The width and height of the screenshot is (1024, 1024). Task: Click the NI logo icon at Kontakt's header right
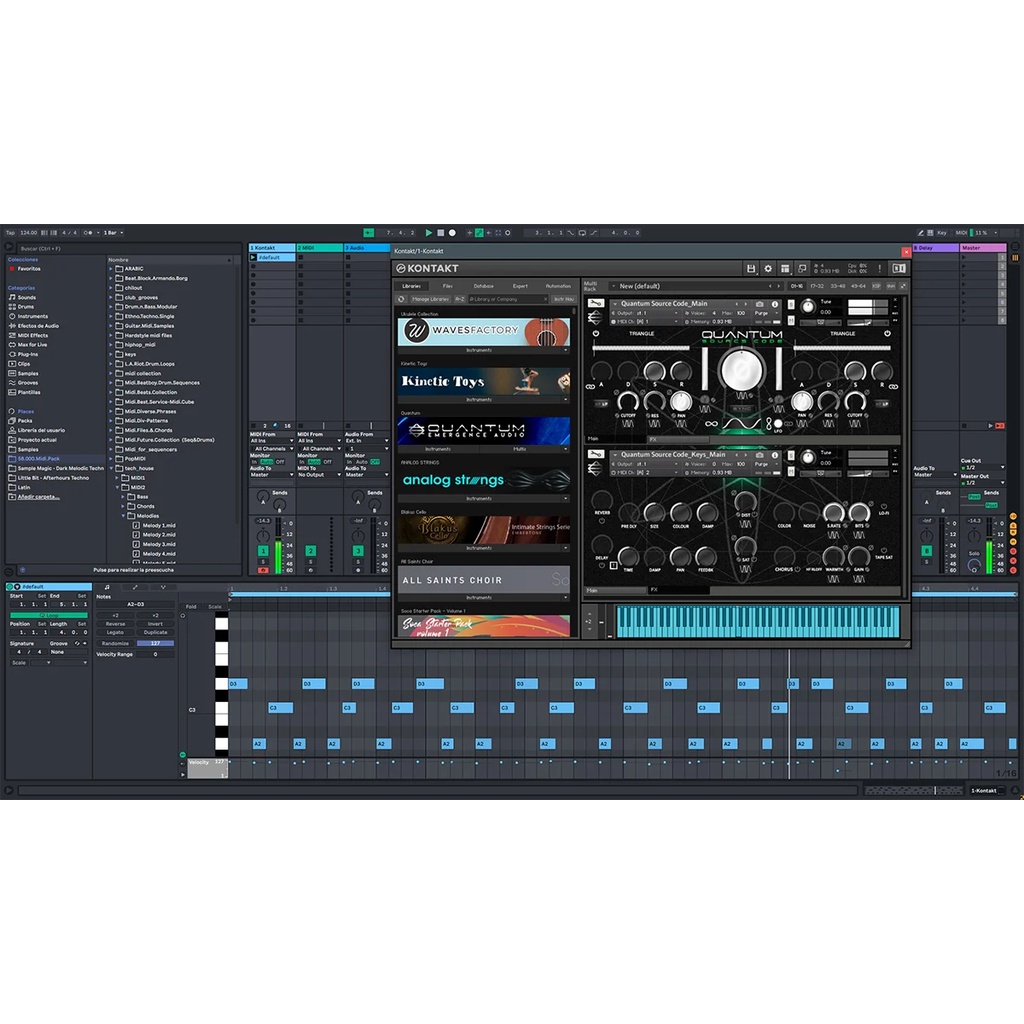click(x=899, y=268)
